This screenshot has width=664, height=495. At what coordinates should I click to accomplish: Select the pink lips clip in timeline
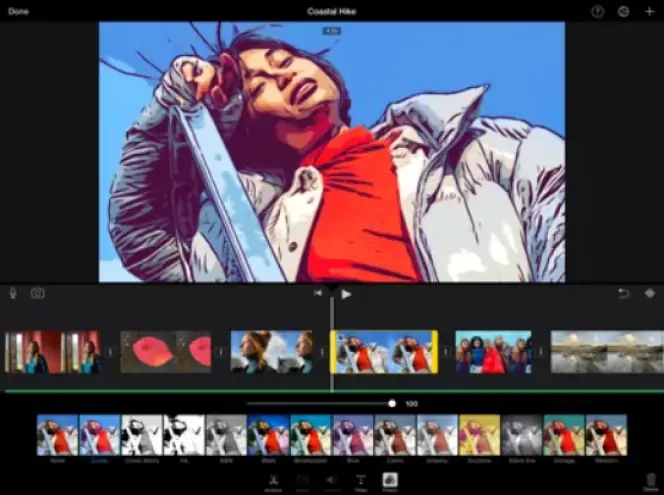click(166, 352)
